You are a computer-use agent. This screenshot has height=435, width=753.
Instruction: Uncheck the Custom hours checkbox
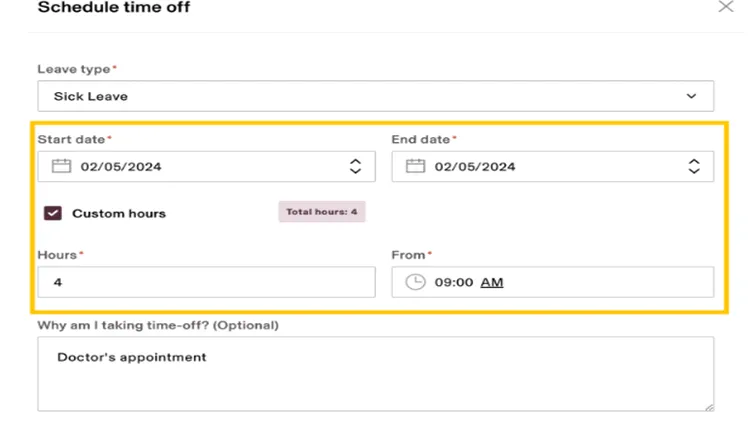click(53, 213)
